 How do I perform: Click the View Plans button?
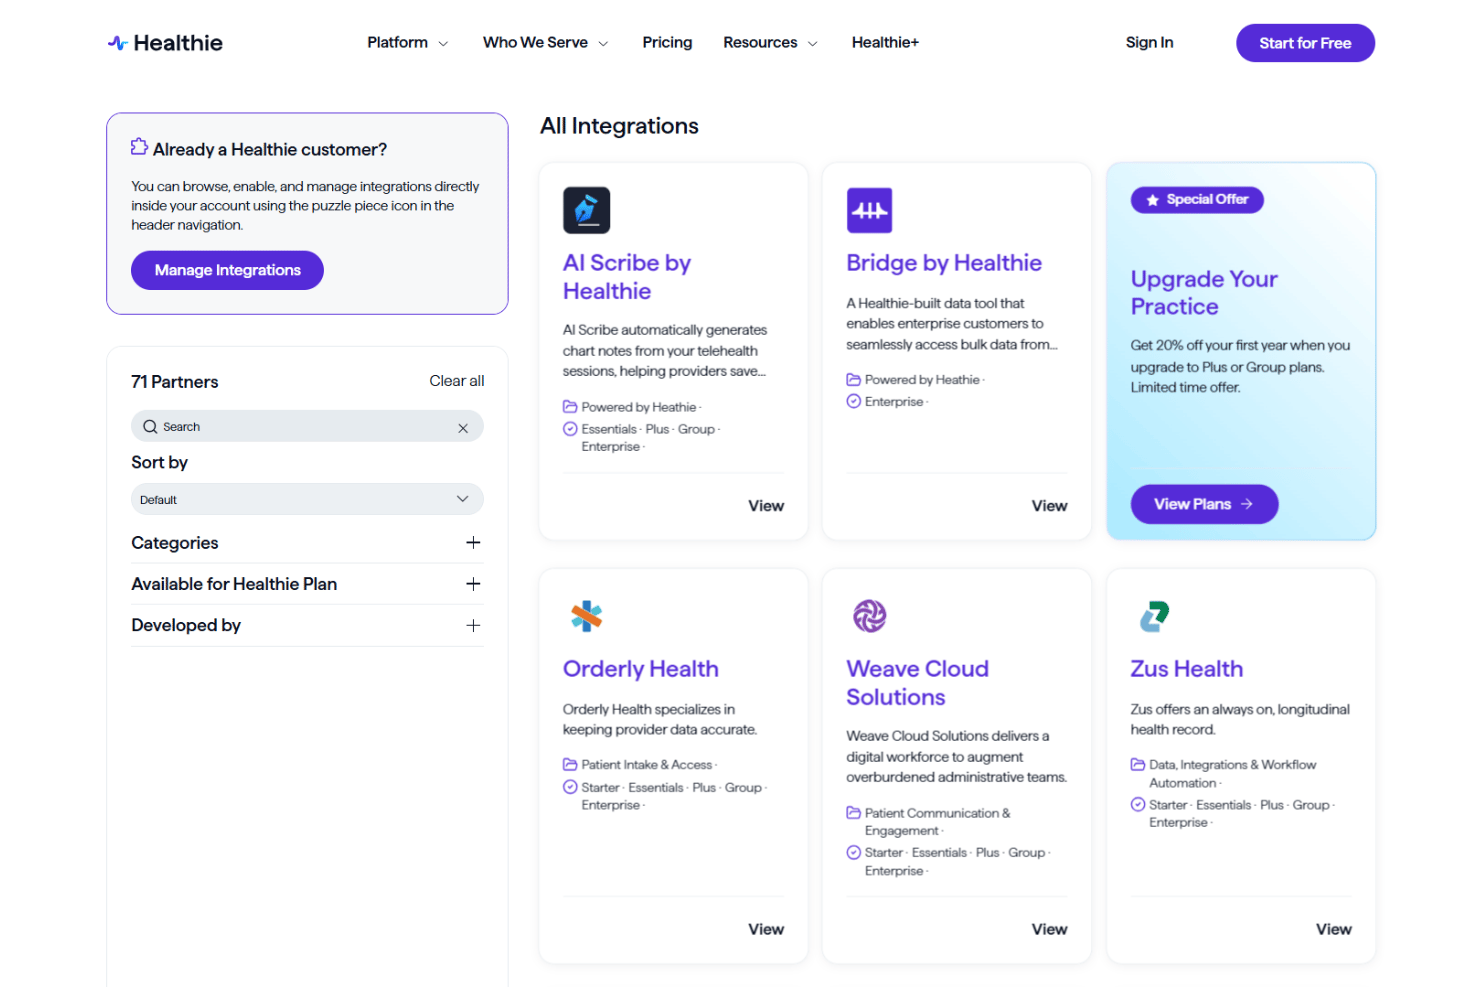[x=1204, y=504]
